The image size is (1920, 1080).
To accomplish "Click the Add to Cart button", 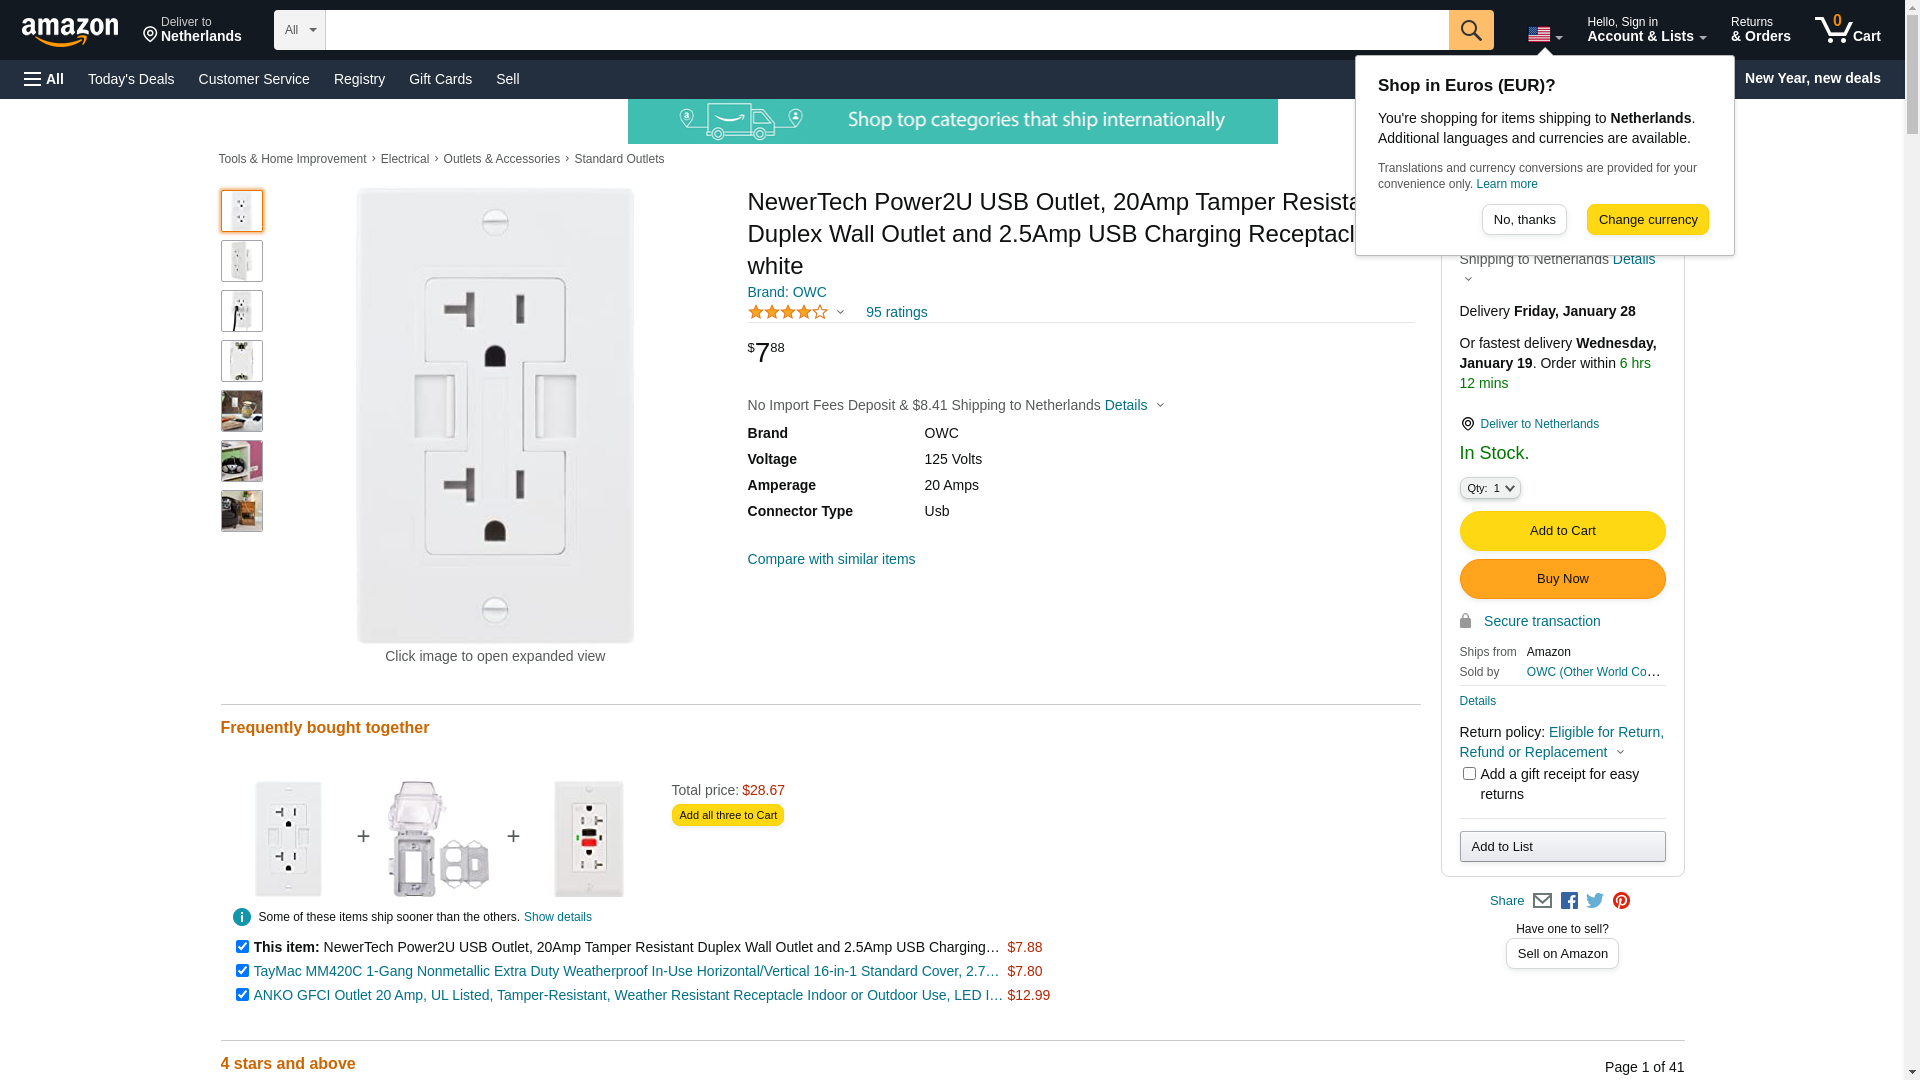I will click(x=1562, y=531).
